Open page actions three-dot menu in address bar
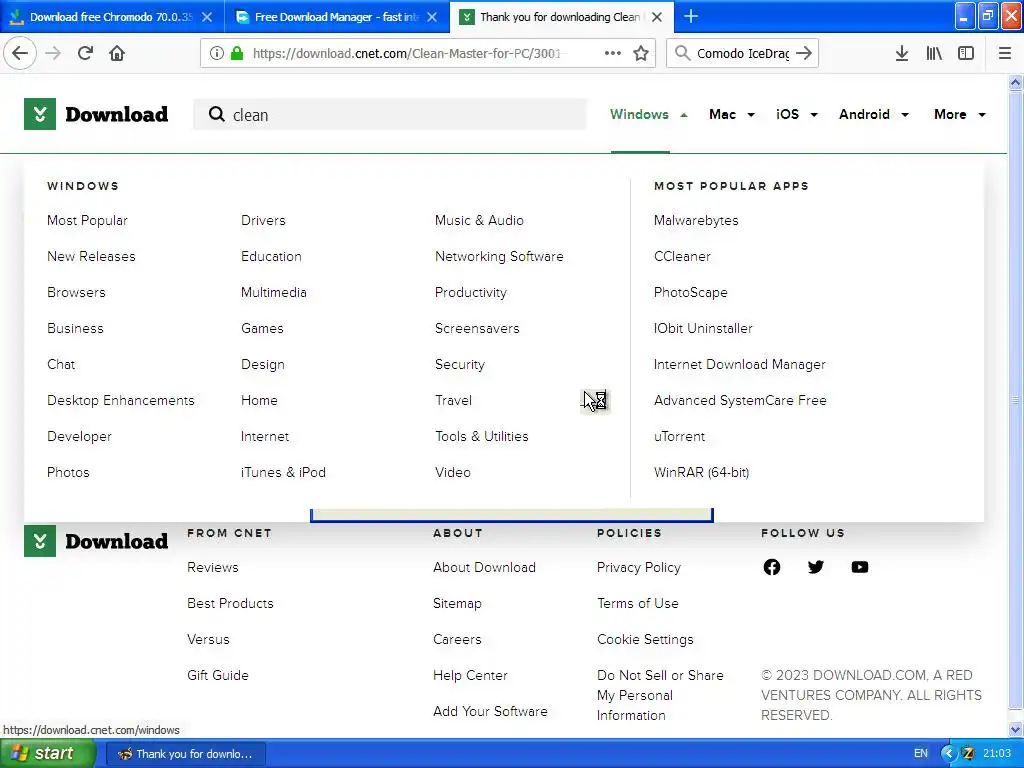 (x=613, y=53)
